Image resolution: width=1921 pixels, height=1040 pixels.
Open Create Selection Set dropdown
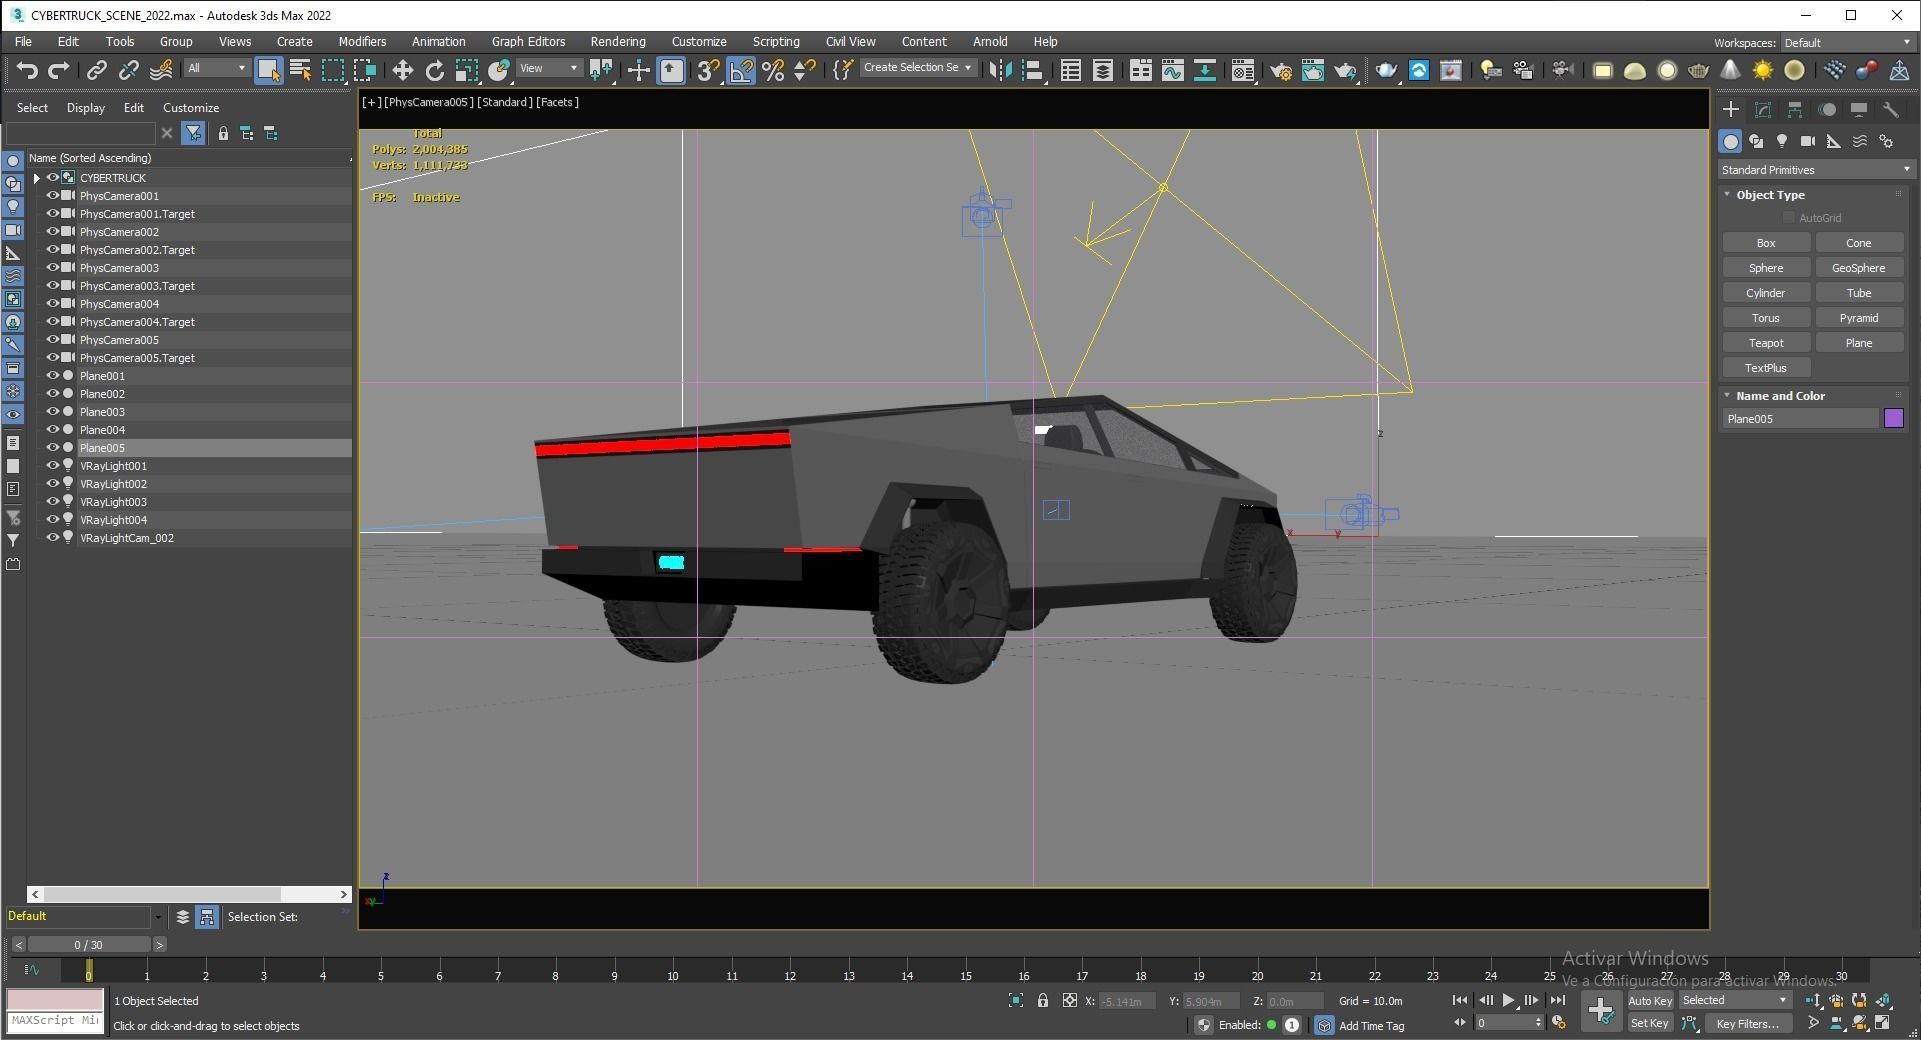click(x=917, y=68)
